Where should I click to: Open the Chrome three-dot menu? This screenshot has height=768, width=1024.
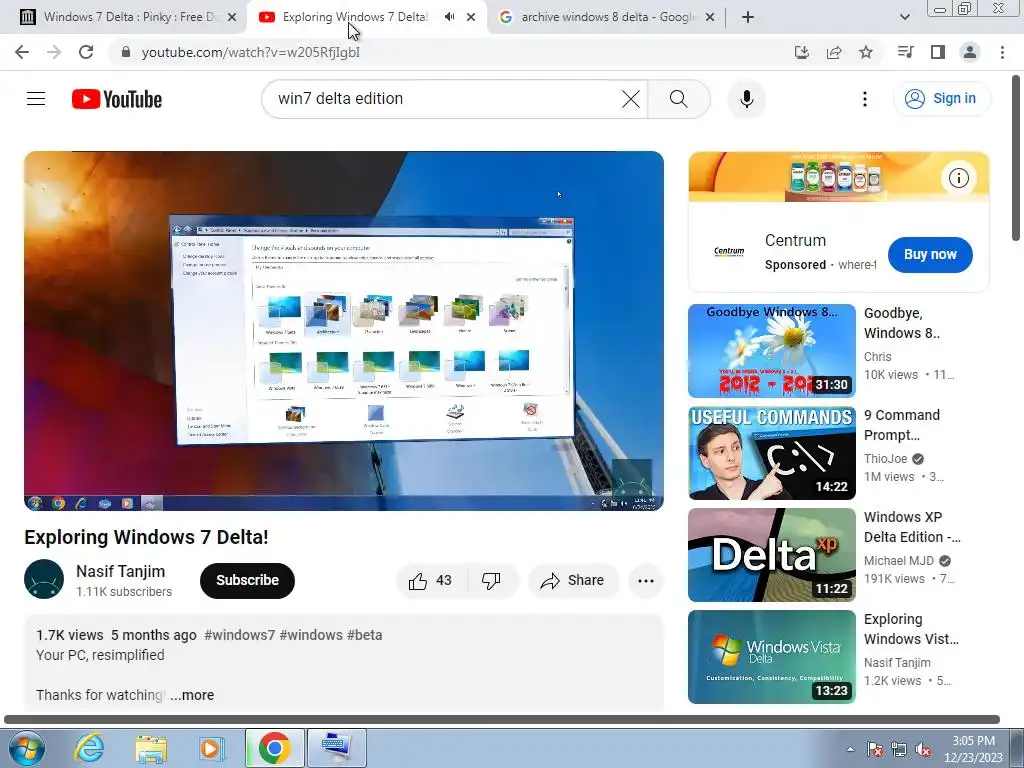pyautogui.click(x=1002, y=52)
